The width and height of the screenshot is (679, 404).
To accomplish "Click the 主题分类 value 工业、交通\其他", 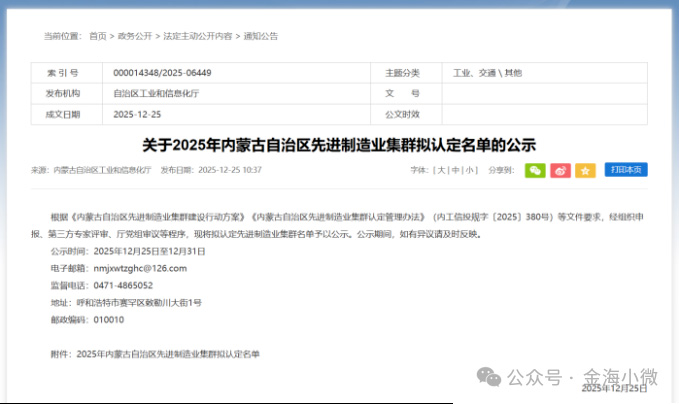I will coord(487,73).
